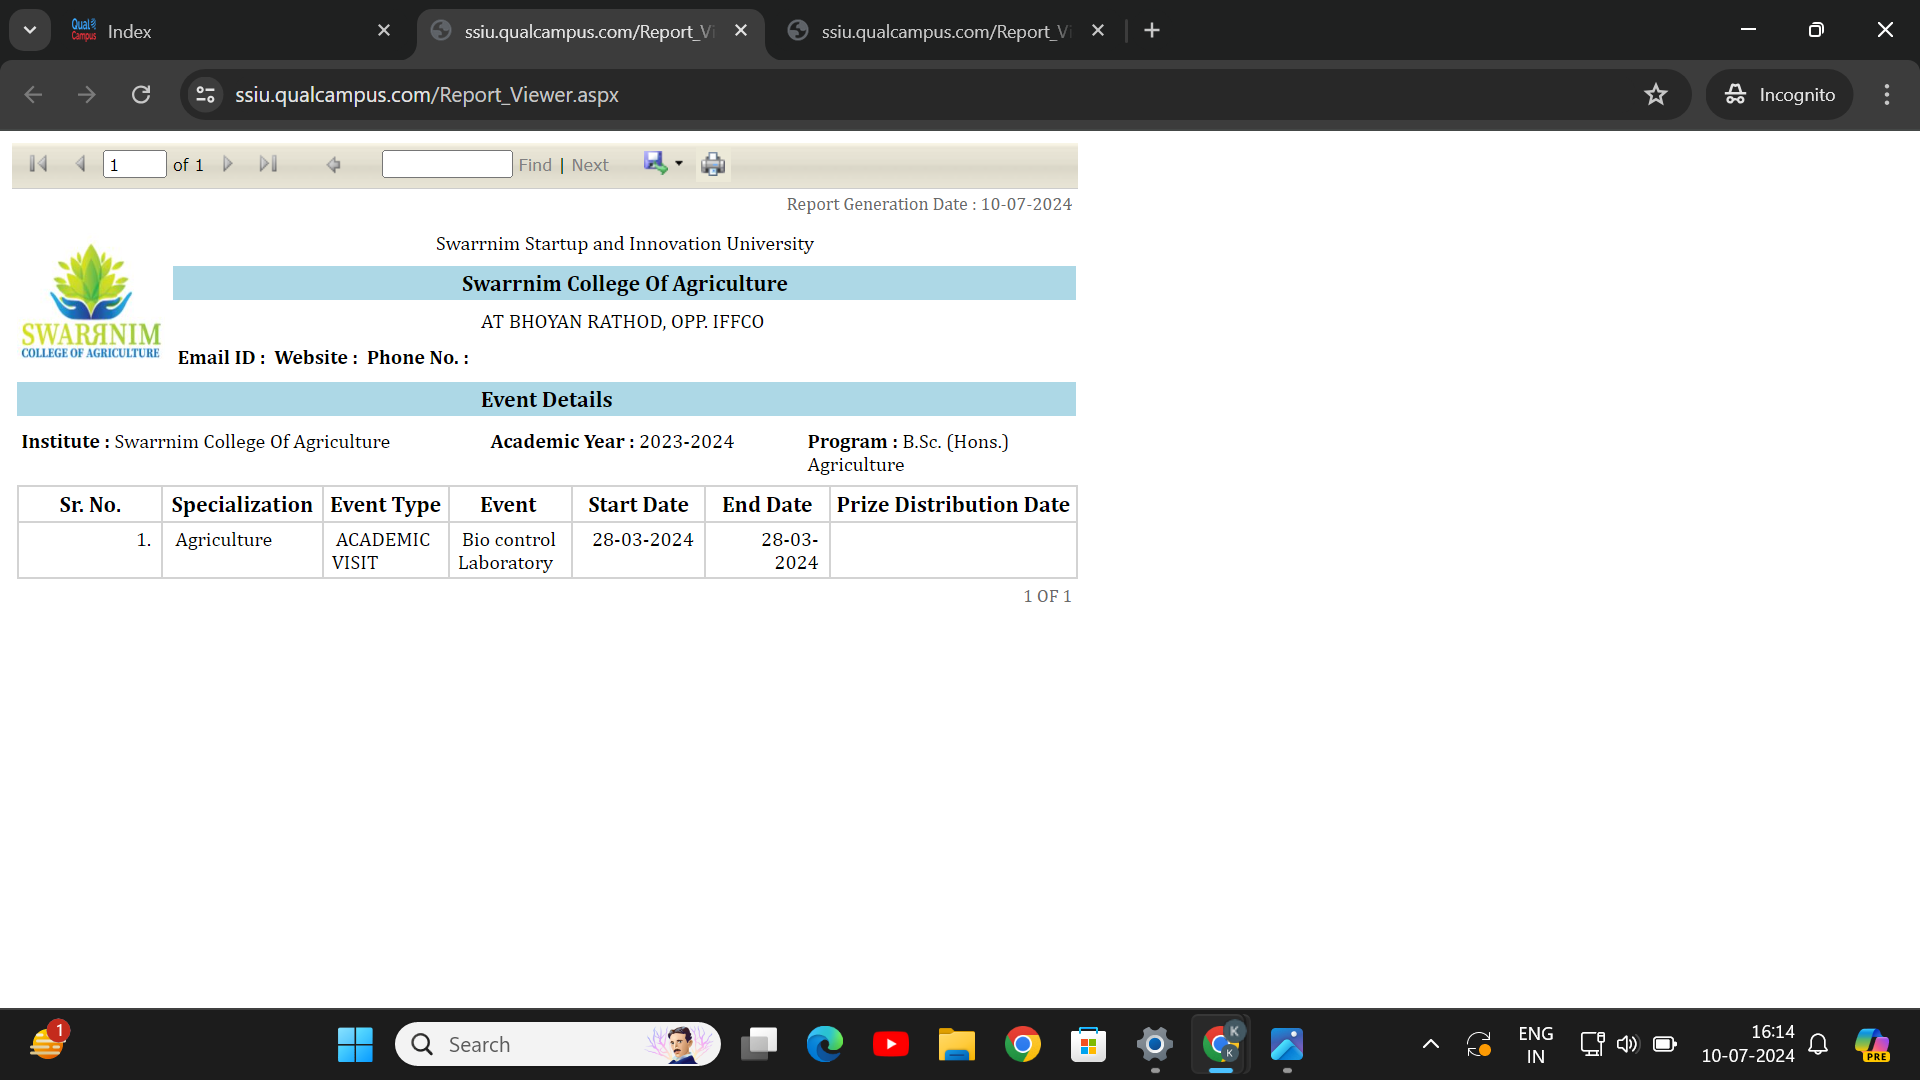The image size is (1920, 1080).
Task: Click Academic Year 2023-2024 text
Action: 612,442
